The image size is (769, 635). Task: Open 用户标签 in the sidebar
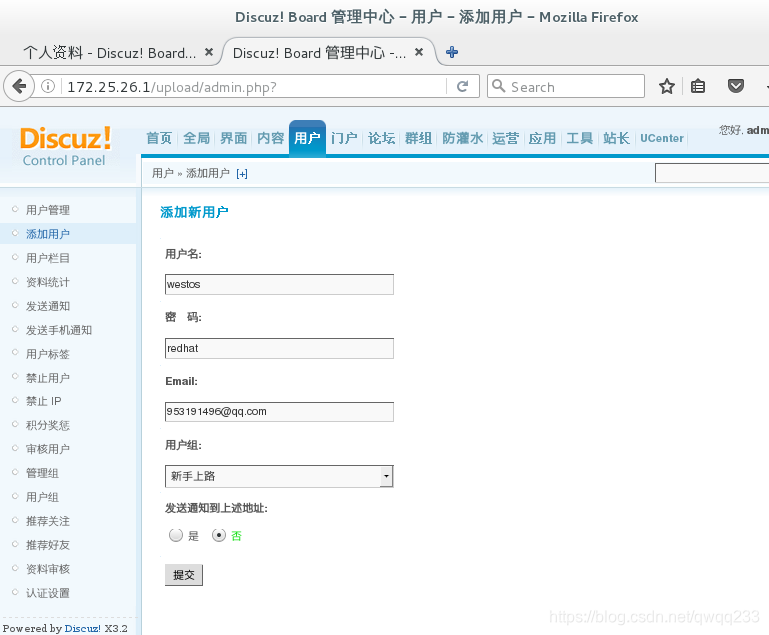(48, 354)
